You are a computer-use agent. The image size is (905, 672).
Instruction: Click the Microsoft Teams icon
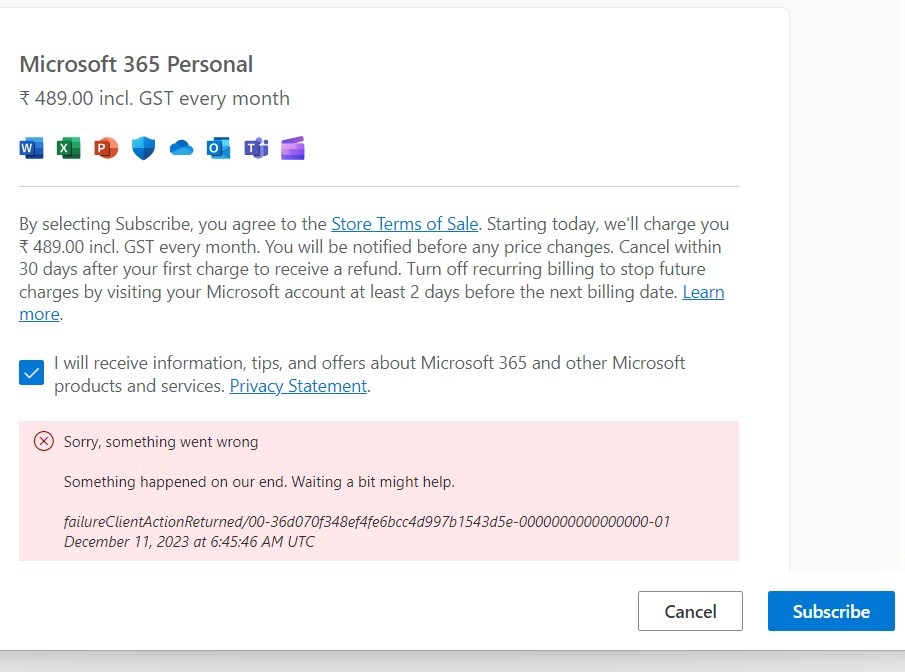(256, 149)
